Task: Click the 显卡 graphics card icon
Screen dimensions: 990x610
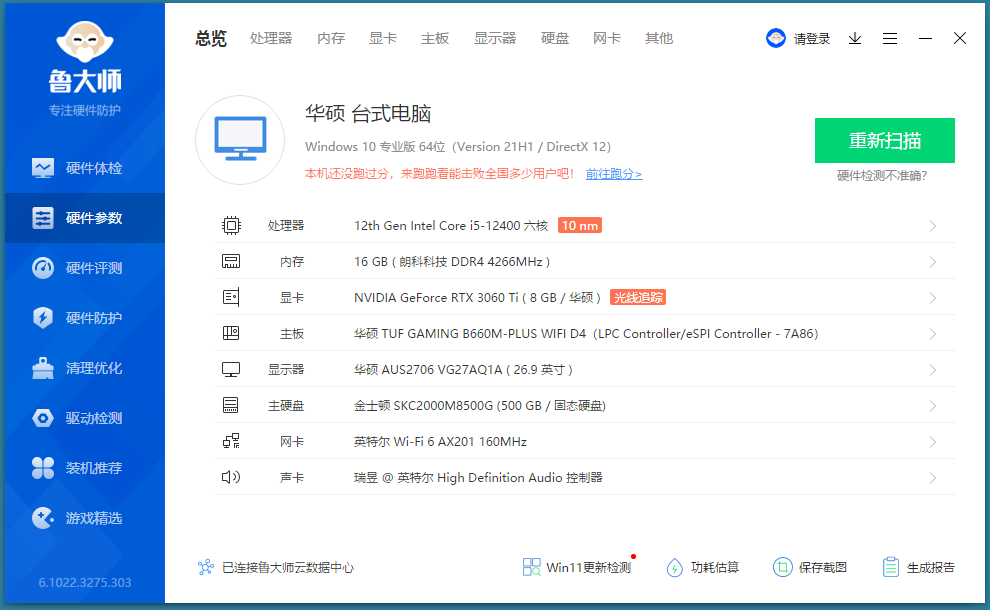Action: coord(231,297)
